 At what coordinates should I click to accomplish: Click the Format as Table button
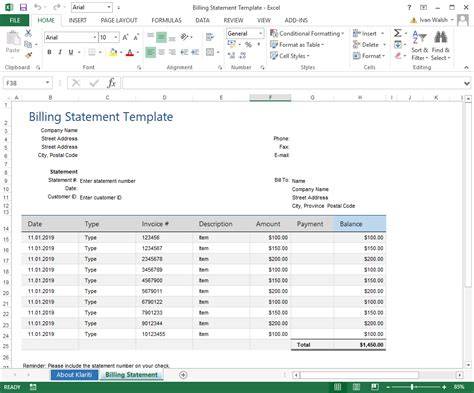tap(297, 45)
